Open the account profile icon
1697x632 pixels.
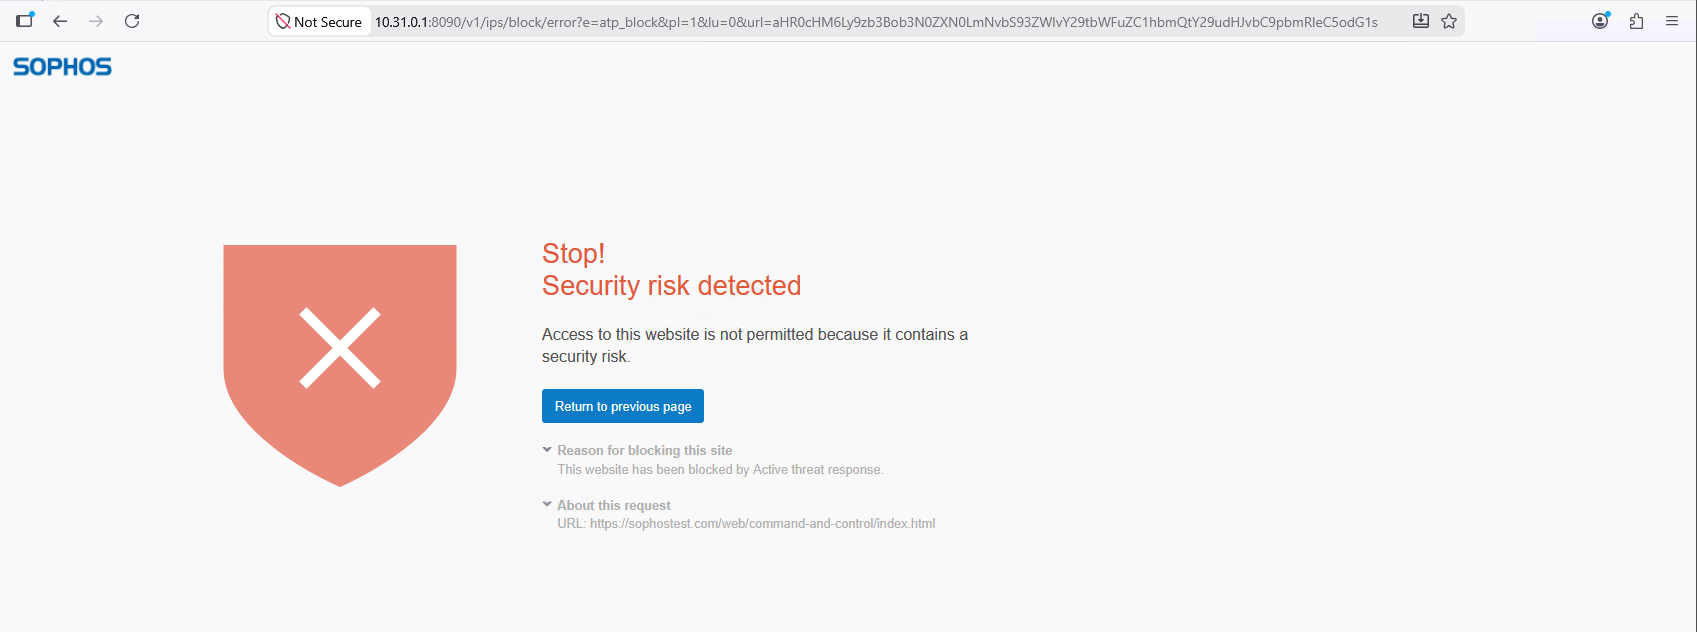pyautogui.click(x=1601, y=21)
